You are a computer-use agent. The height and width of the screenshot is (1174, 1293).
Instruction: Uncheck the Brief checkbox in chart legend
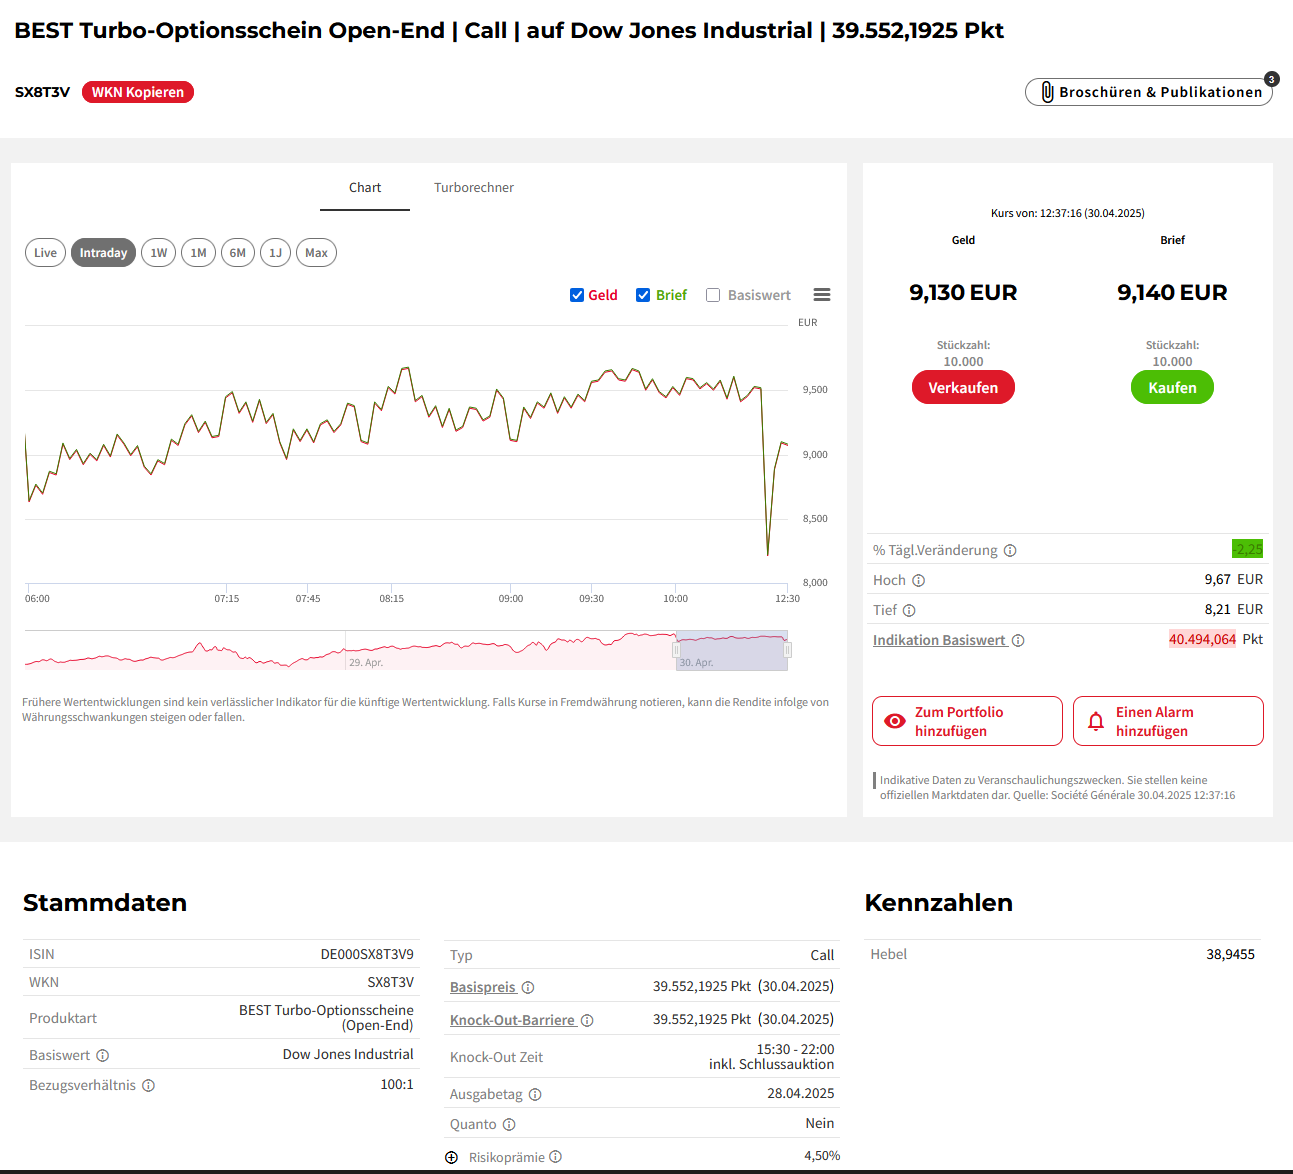pos(643,295)
